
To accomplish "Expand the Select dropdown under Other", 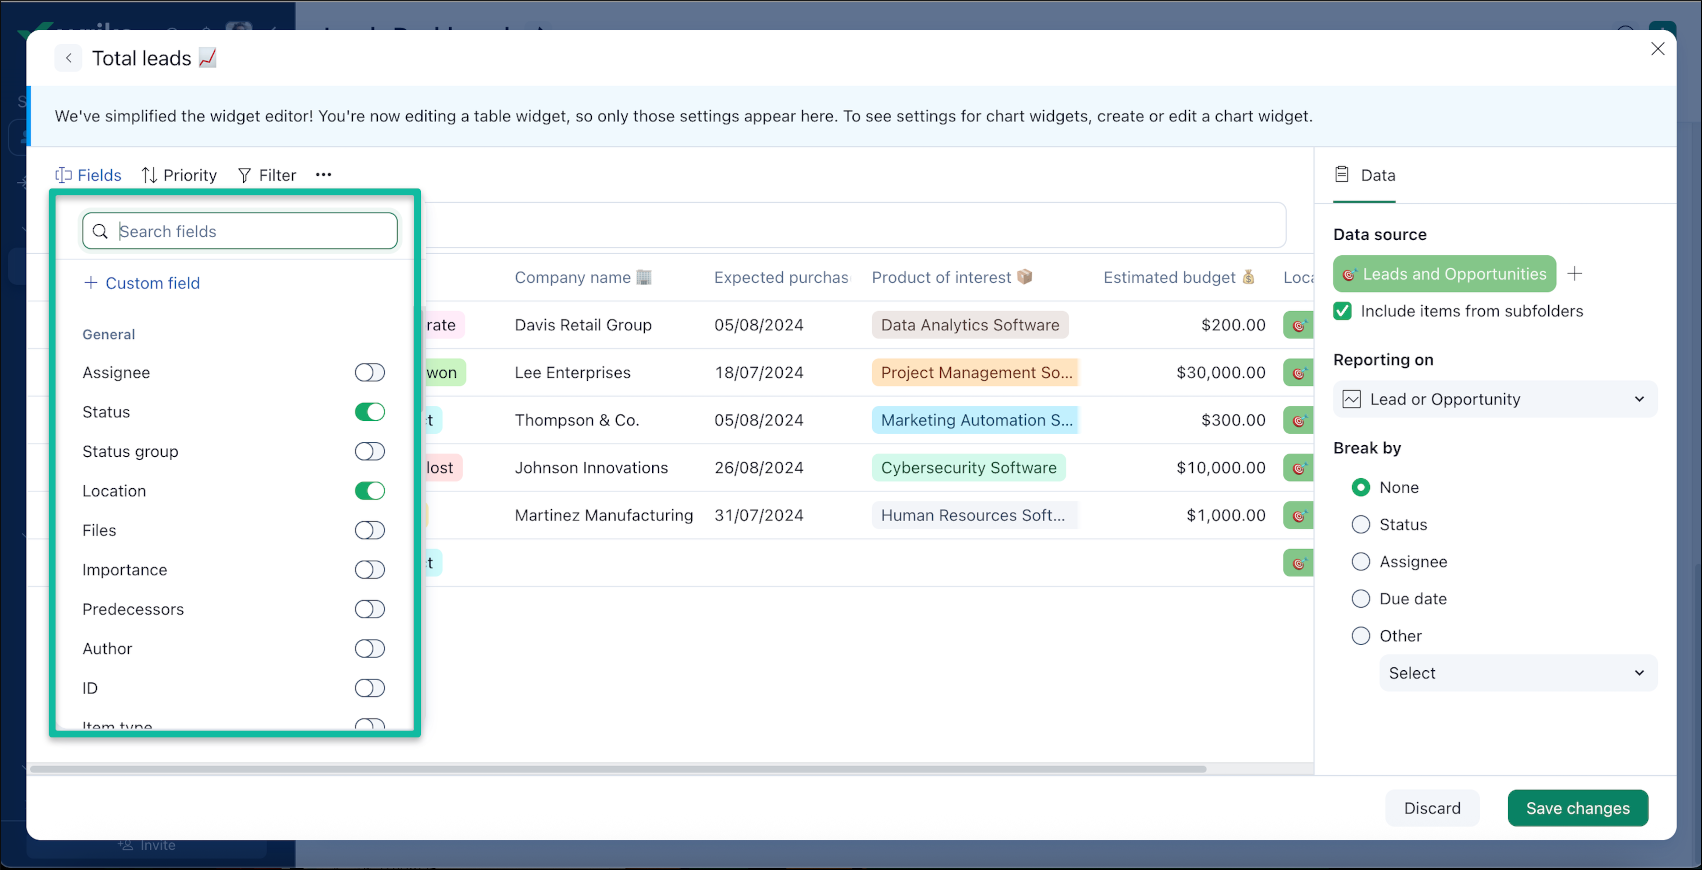I will pos(1516,673).
